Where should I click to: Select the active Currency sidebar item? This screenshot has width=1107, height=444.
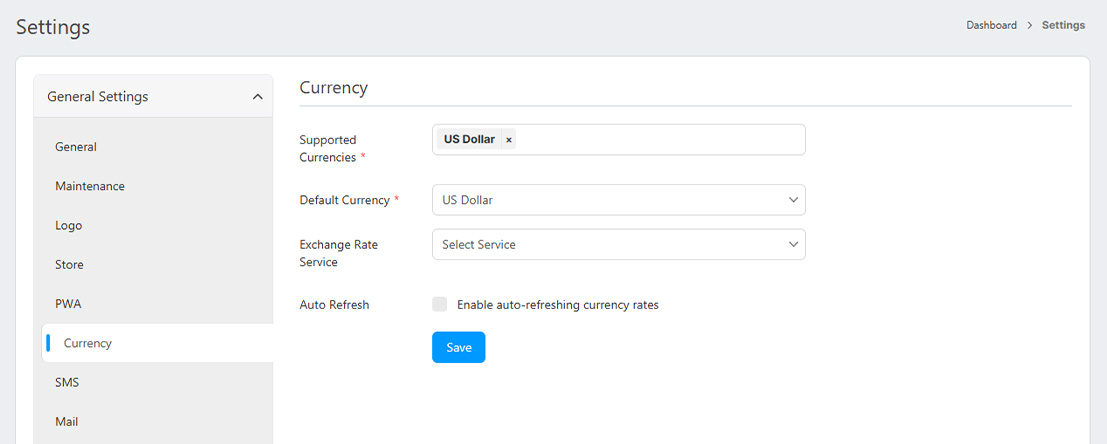[88, 343]
